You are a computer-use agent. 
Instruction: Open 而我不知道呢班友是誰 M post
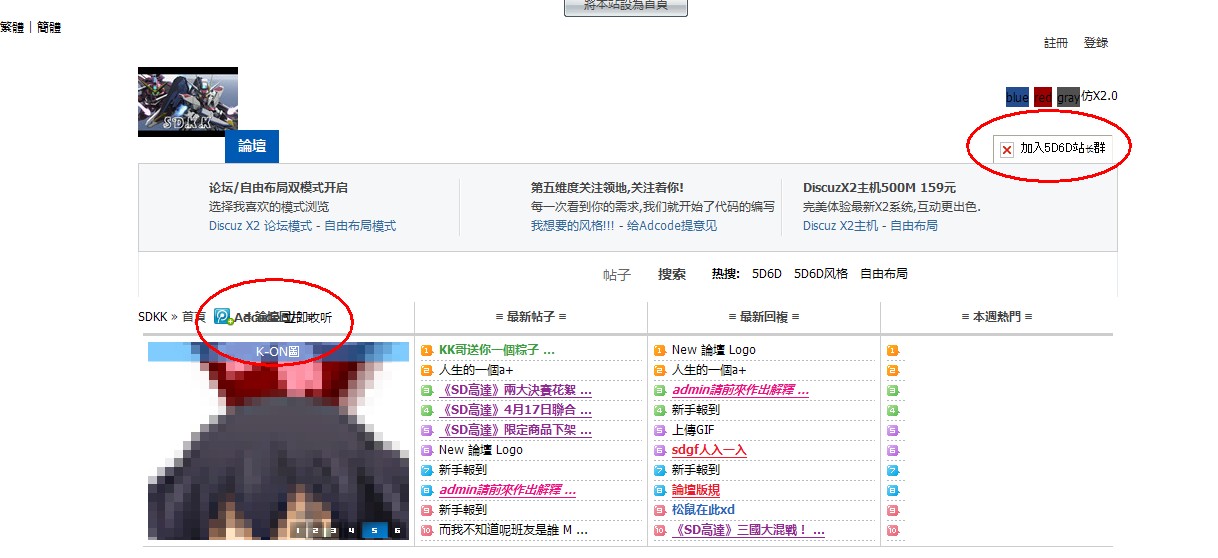(x=513, y=530)
